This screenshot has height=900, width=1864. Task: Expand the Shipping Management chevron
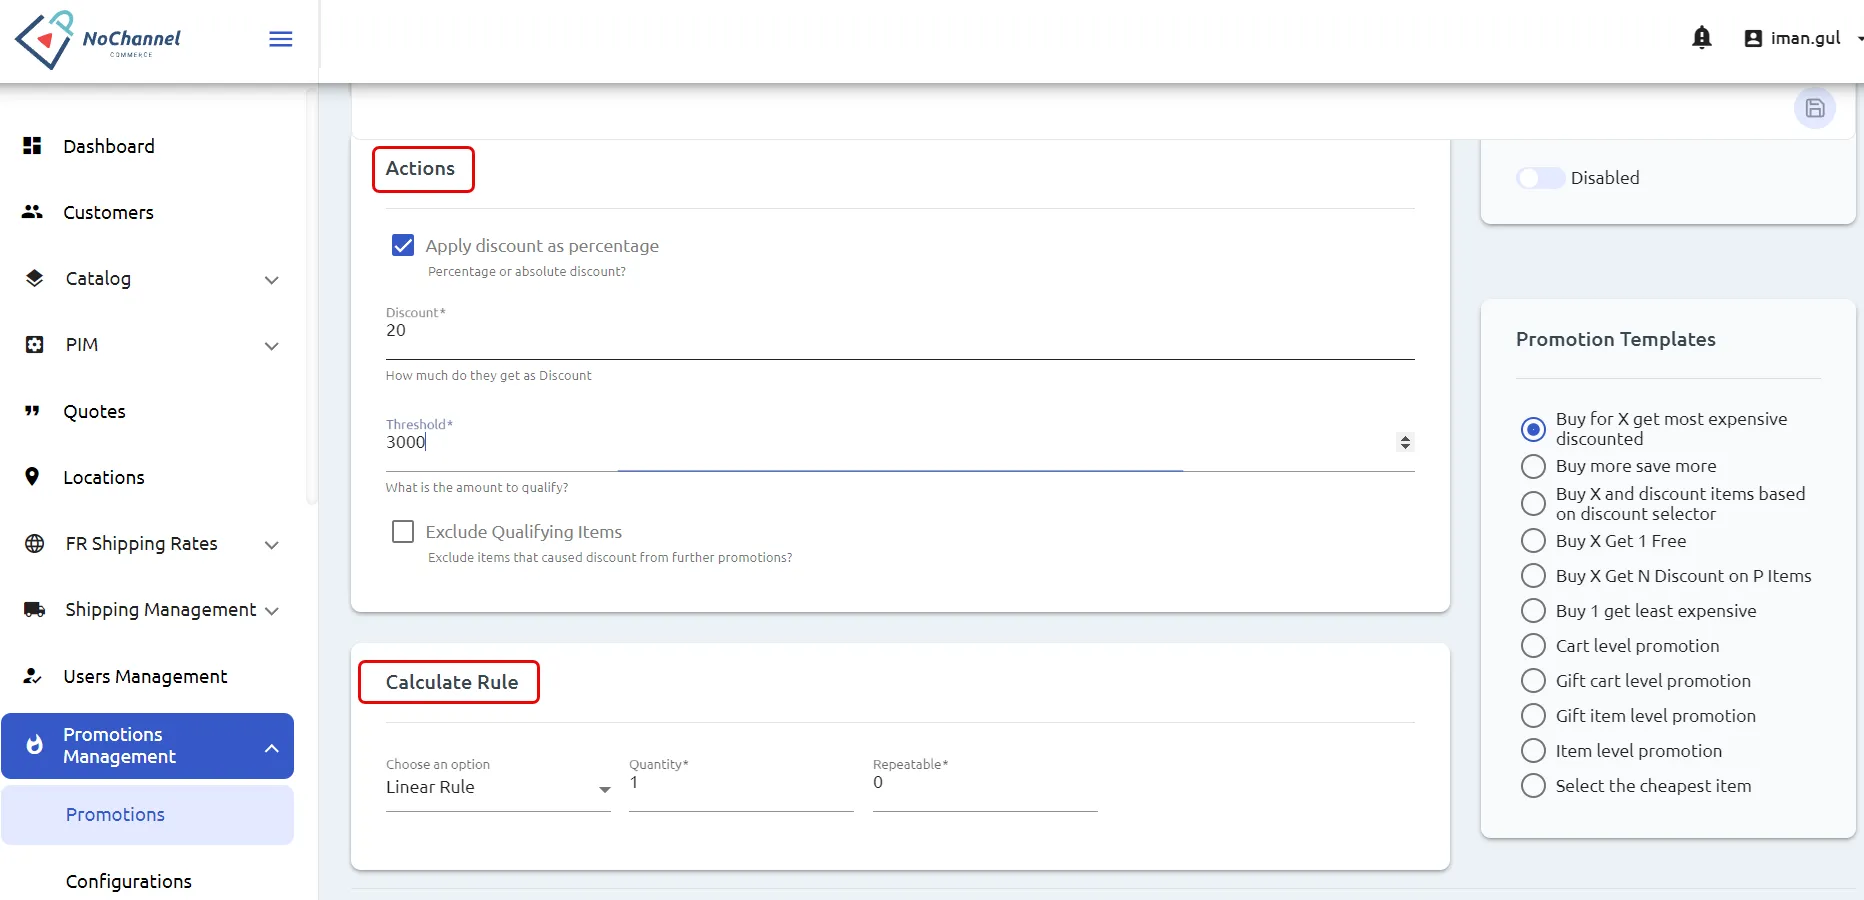271,611
